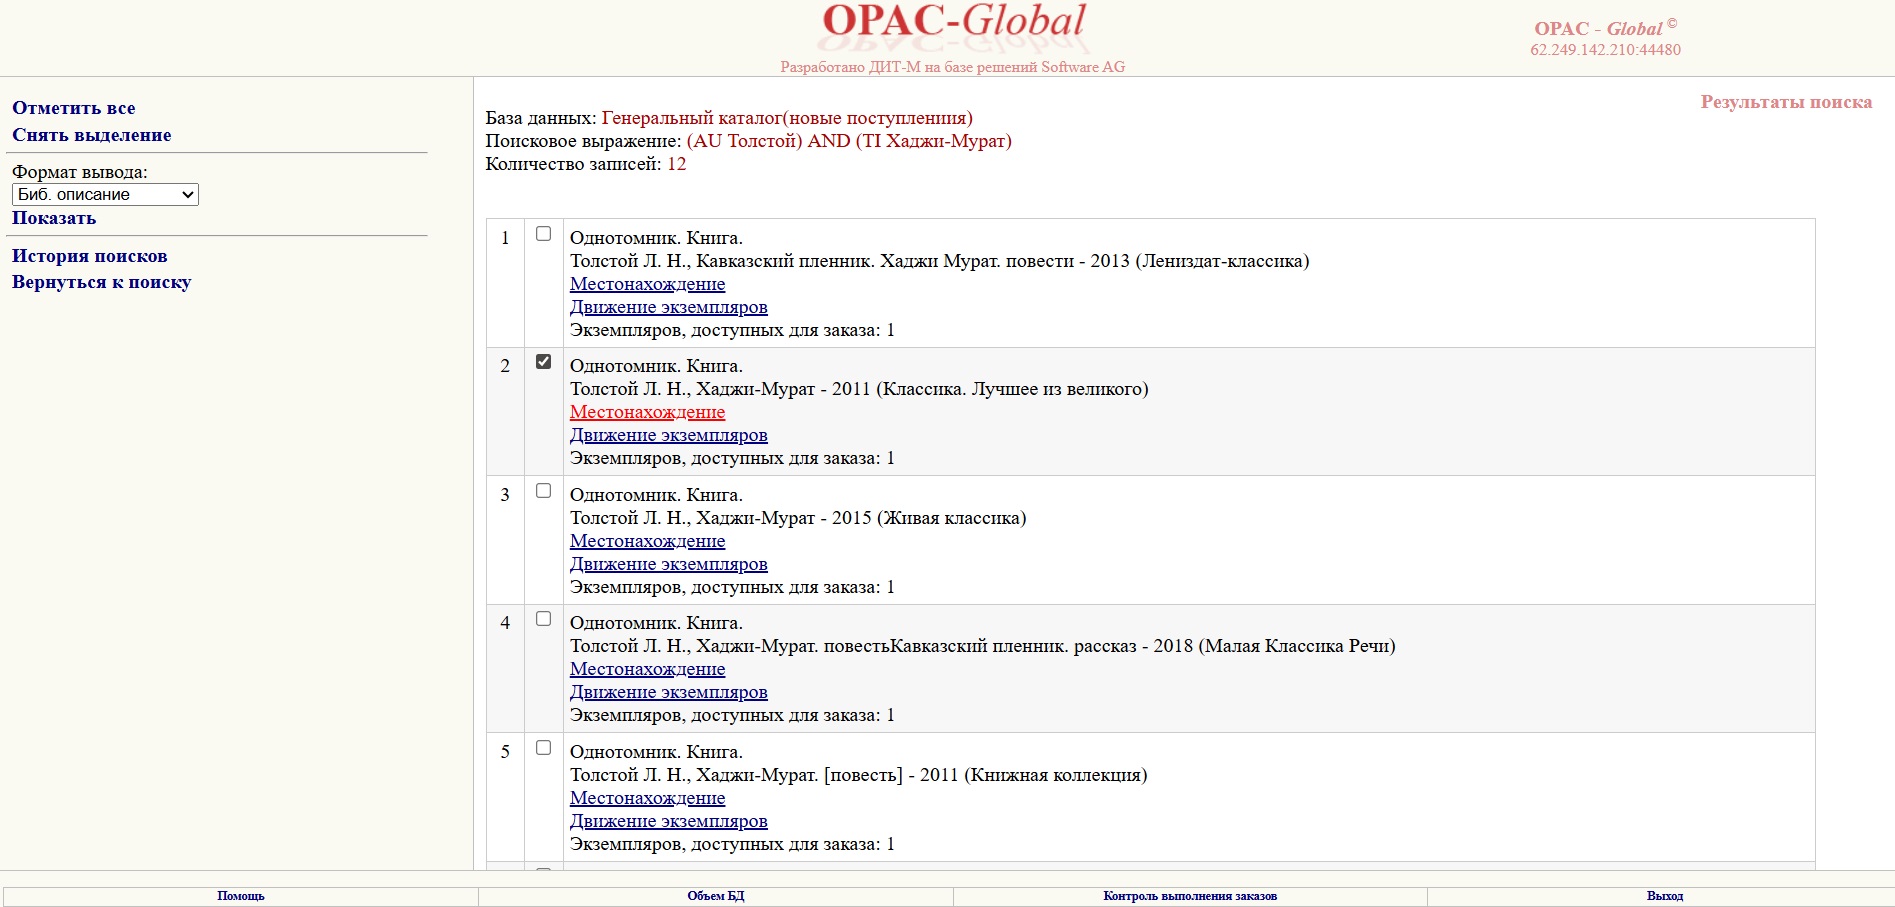
Task: Open 'Объем БД' in bottom bar
Action: [x=715, y=896]
